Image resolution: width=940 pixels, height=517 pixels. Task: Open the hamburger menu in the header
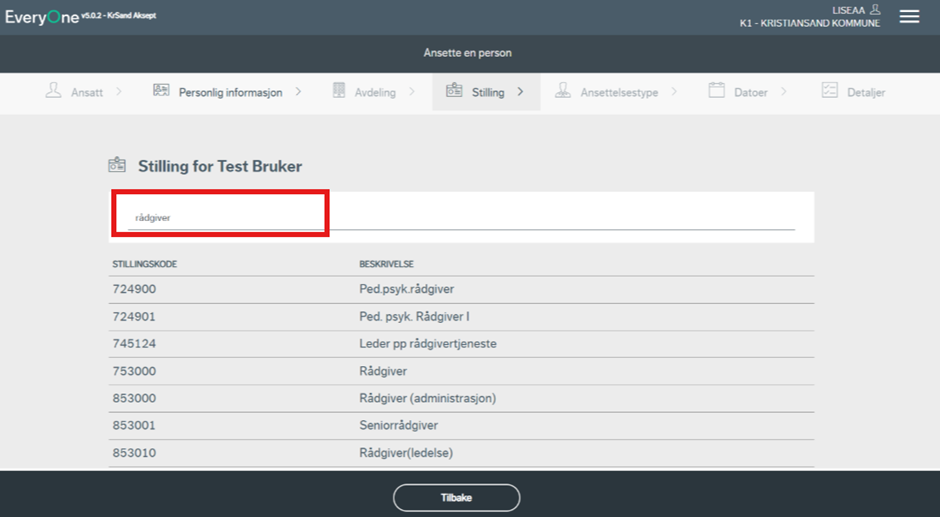[x=909, y=17]
